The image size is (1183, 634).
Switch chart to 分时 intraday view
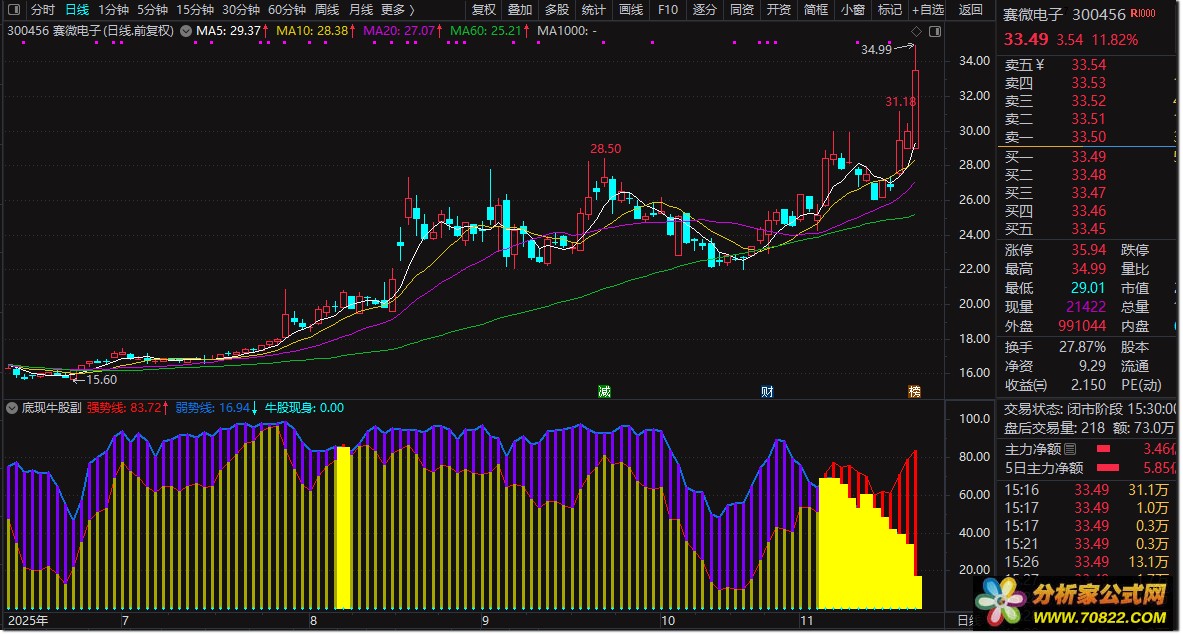[43, 10]
